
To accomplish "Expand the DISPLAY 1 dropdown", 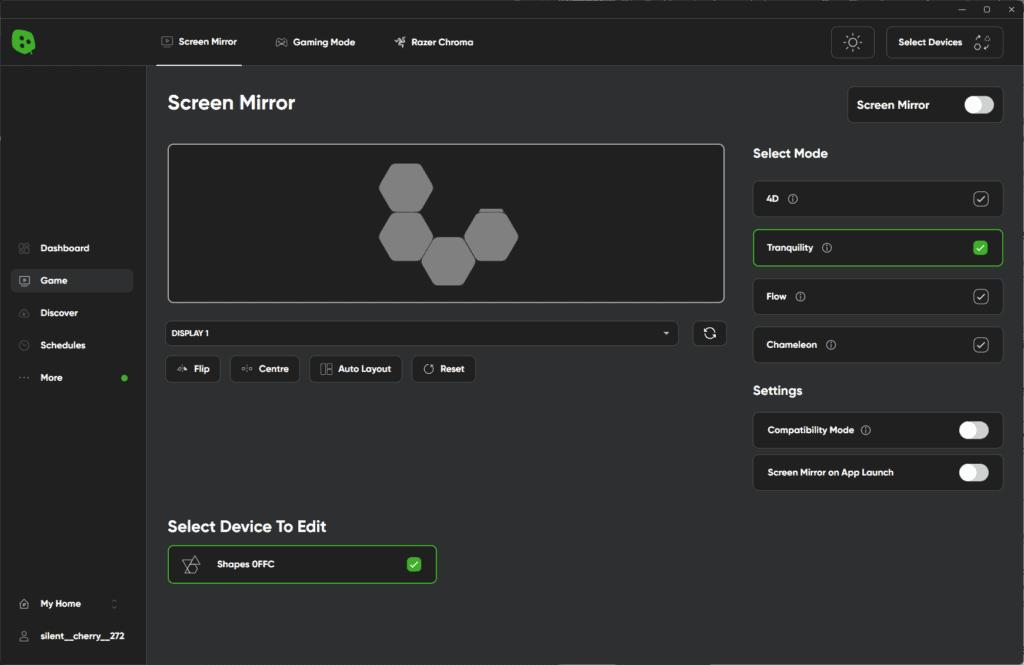I will point(421,333).
